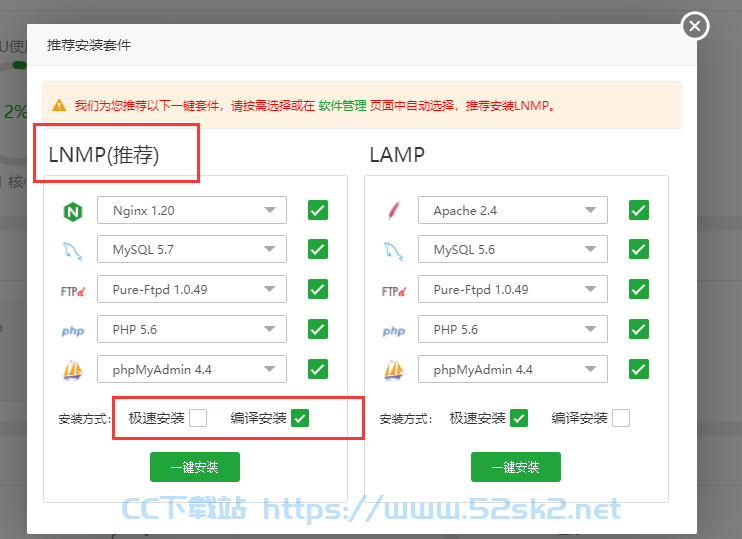Uncheck LNMP PHP 5.6 checkbox
The width and height of the screenshot is (742, 539).
pos(318,329)
